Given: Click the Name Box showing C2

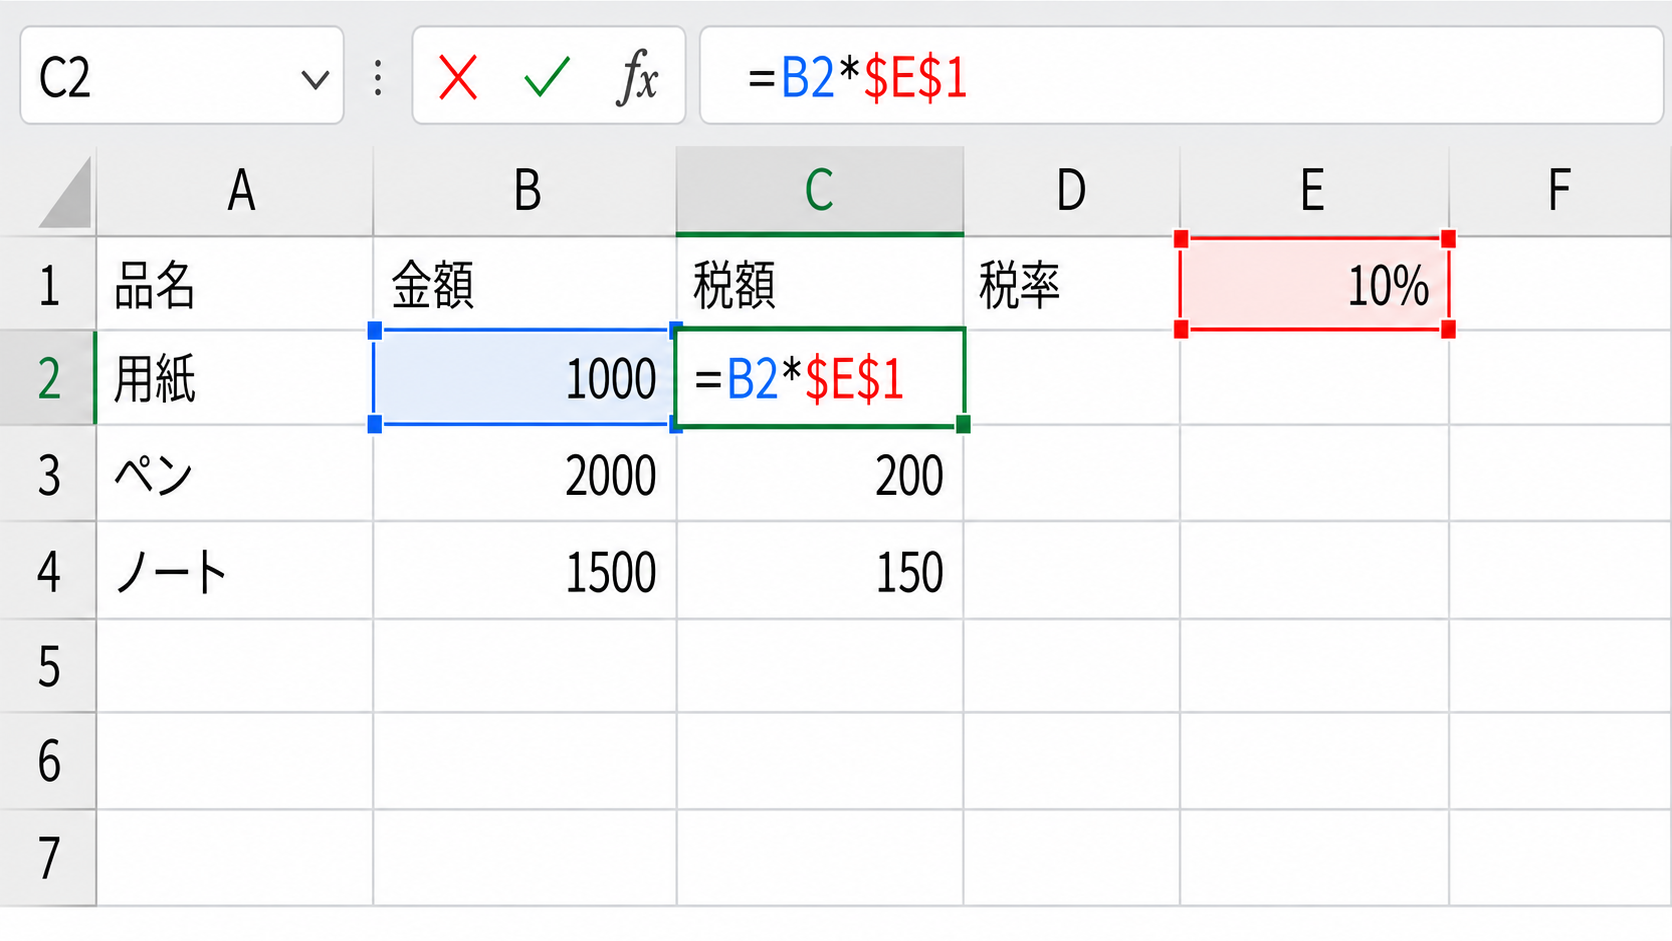Looking at the screenshot, I should pos(182,76).
